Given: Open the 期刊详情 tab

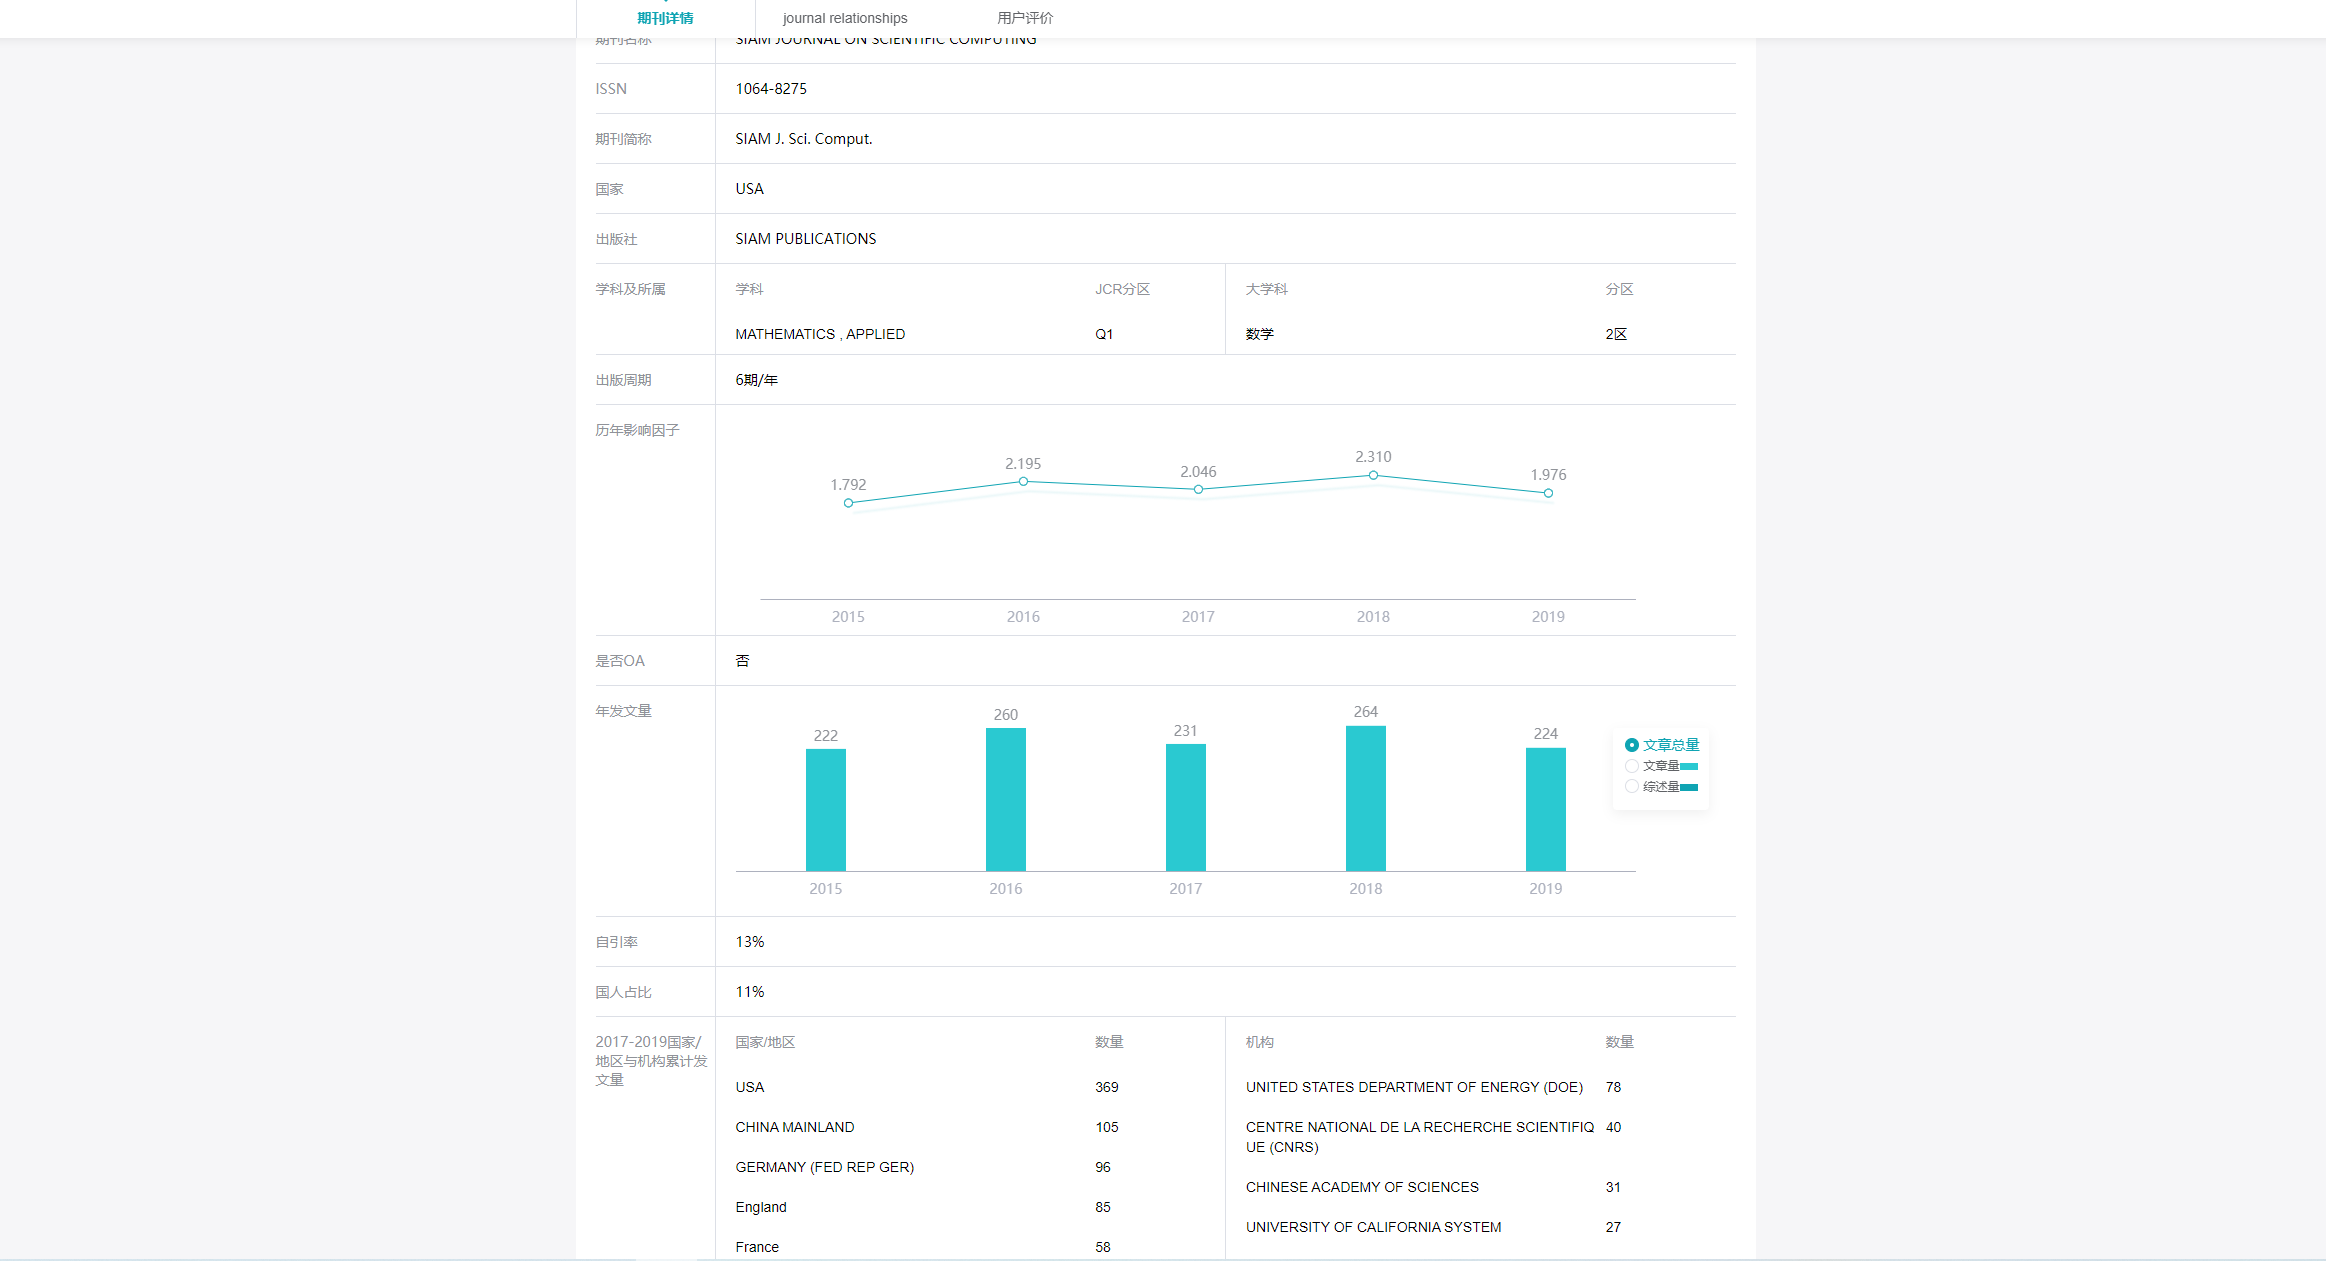Looking at the screenshot, I should 665,18.
